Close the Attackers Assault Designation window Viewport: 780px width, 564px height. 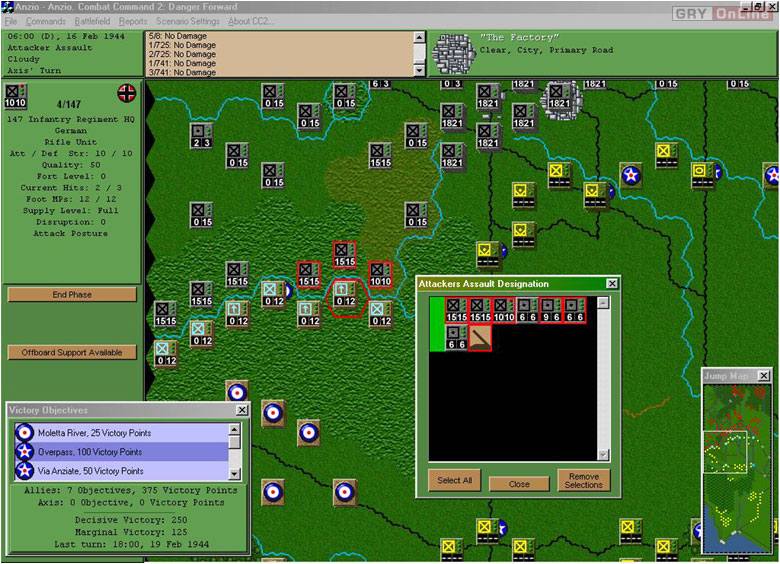click(612, 283)
